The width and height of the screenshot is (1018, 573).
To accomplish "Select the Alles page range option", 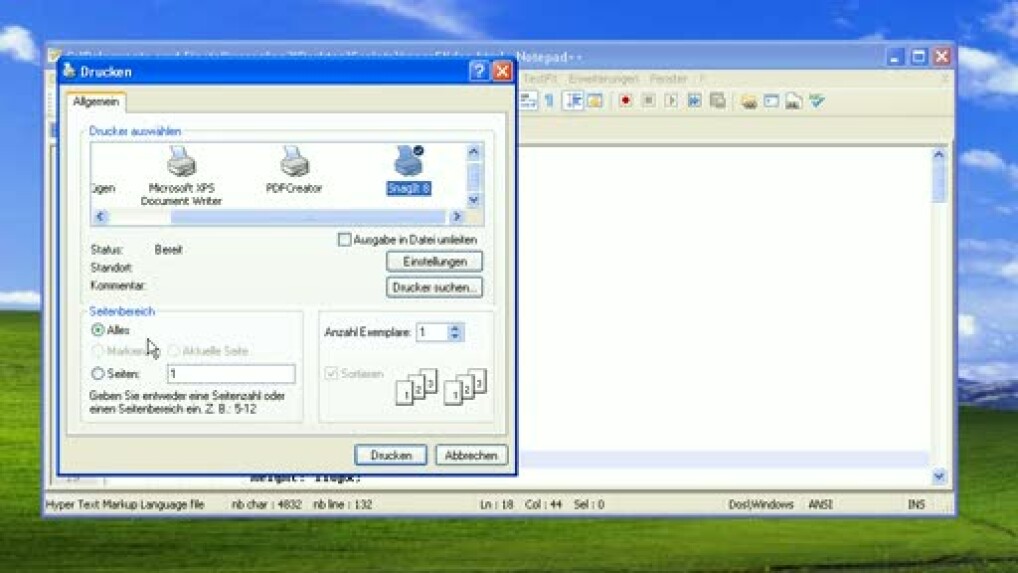I will pos(98,330).
